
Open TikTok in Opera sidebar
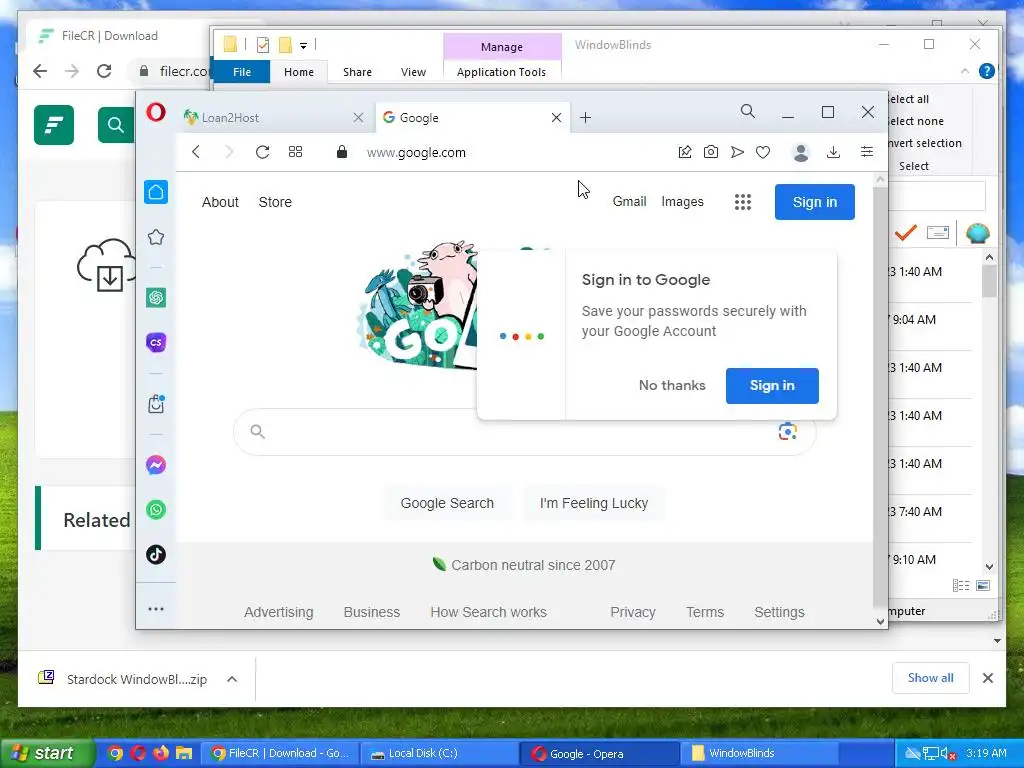[x=156, y=554]
